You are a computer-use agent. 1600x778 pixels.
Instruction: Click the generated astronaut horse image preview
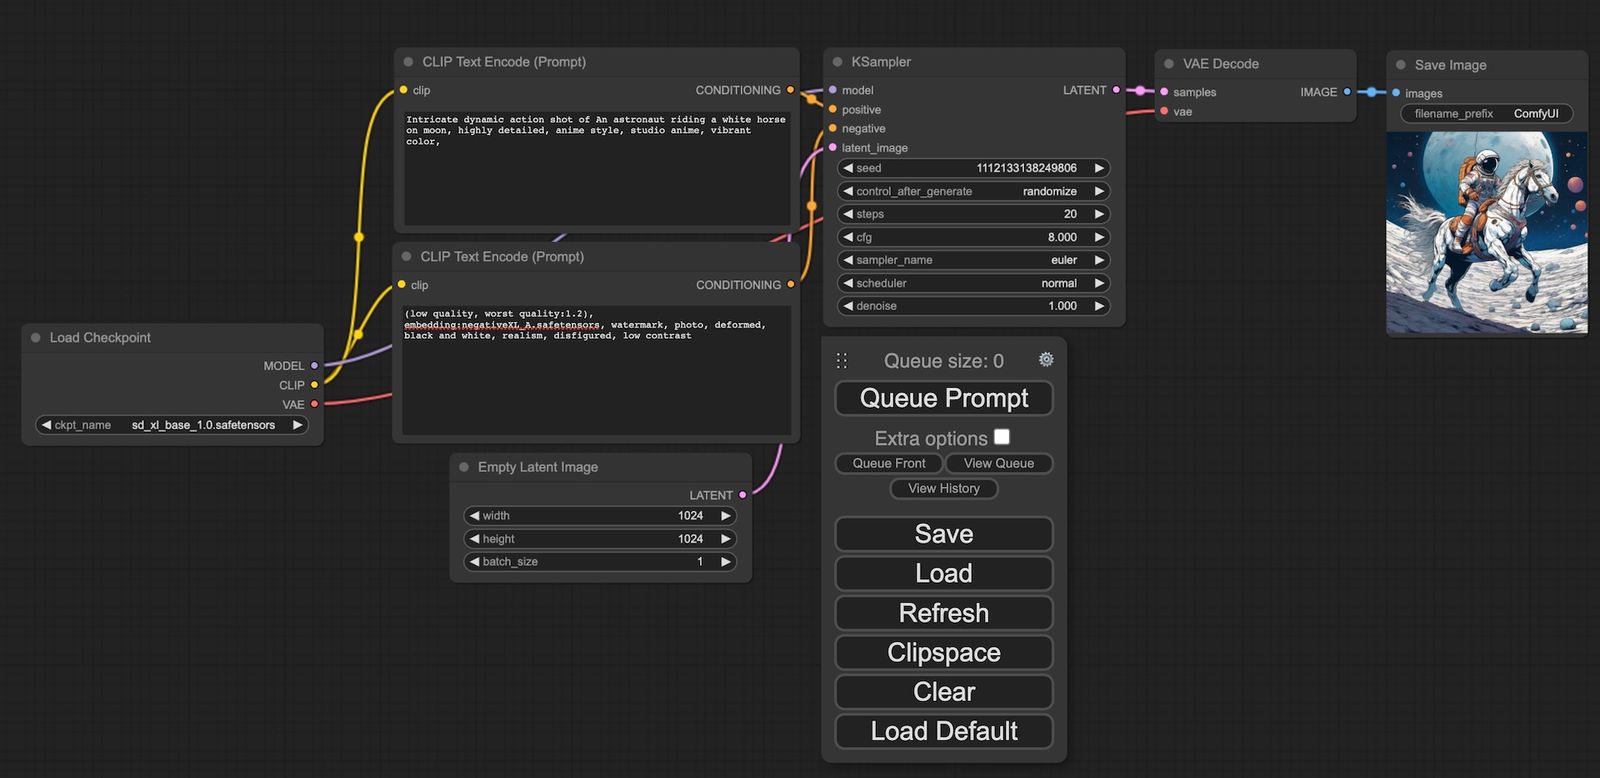[1487, 233]
